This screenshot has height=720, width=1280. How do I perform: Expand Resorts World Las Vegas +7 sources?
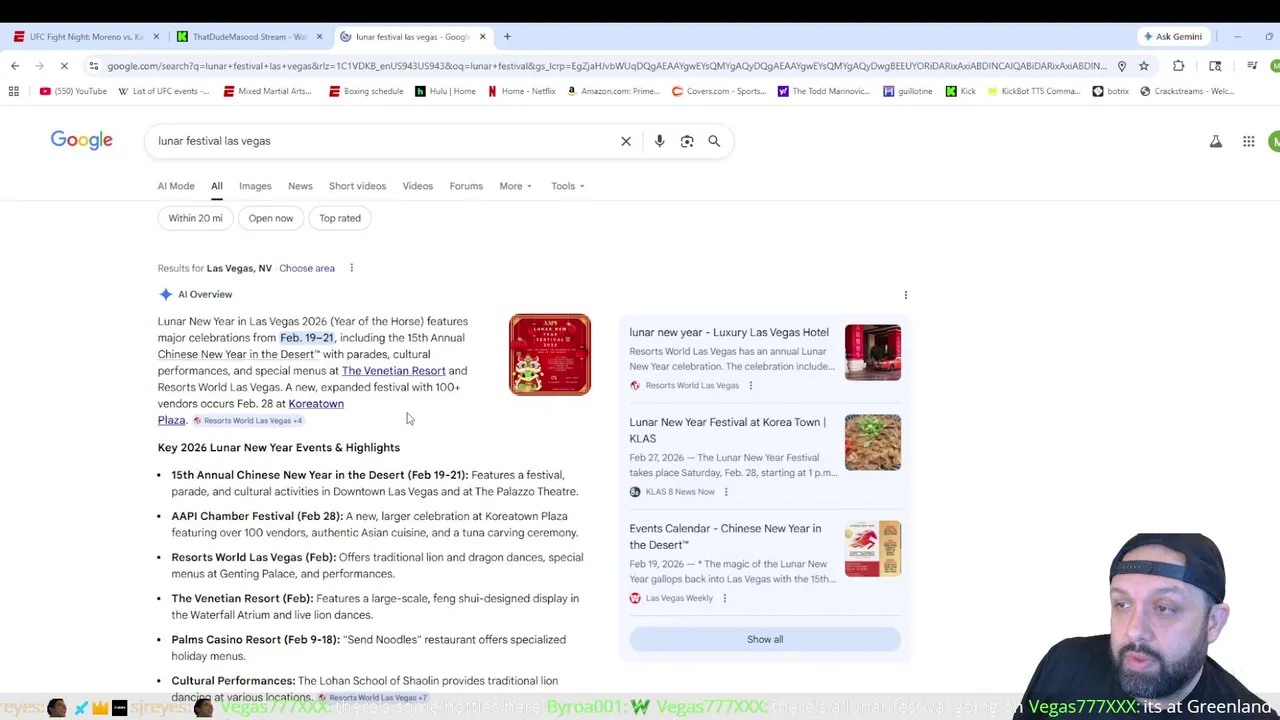click(x=373, y=697)
